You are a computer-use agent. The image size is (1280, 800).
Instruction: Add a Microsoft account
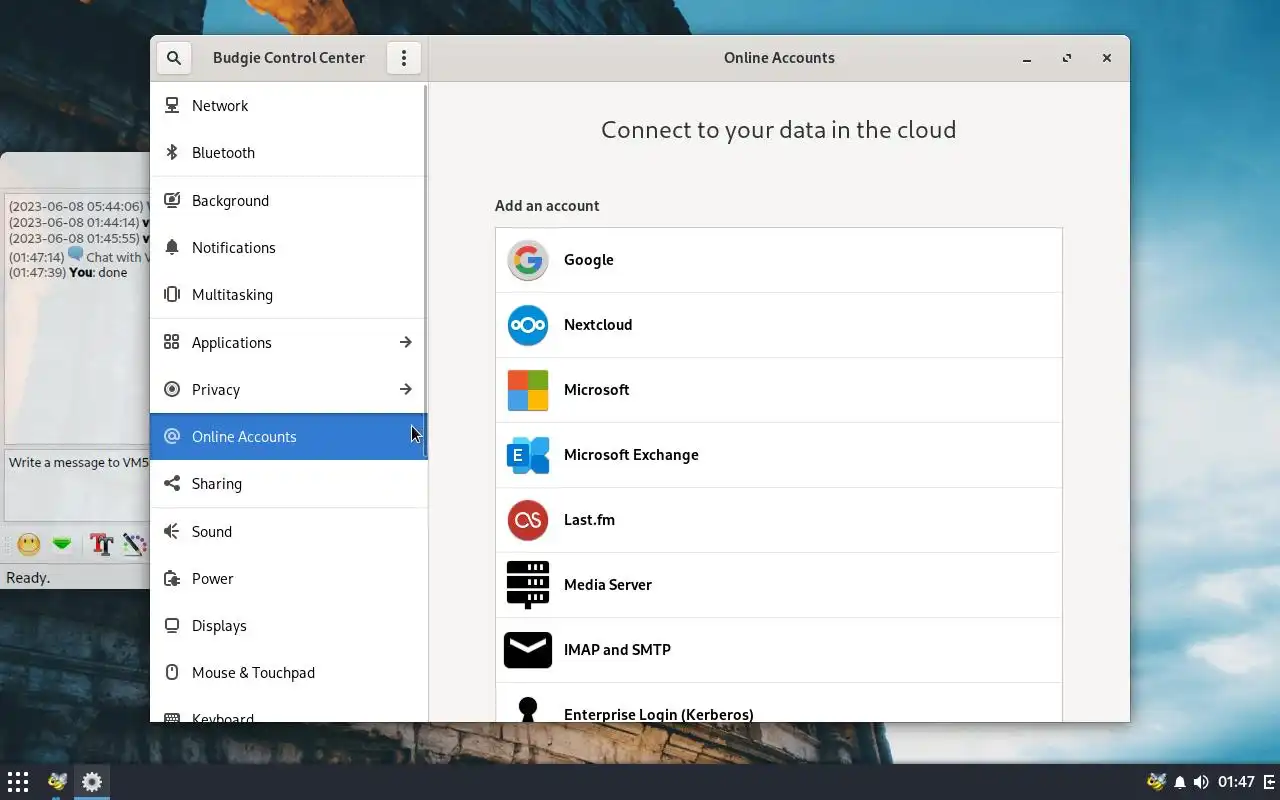pos(779,390)
